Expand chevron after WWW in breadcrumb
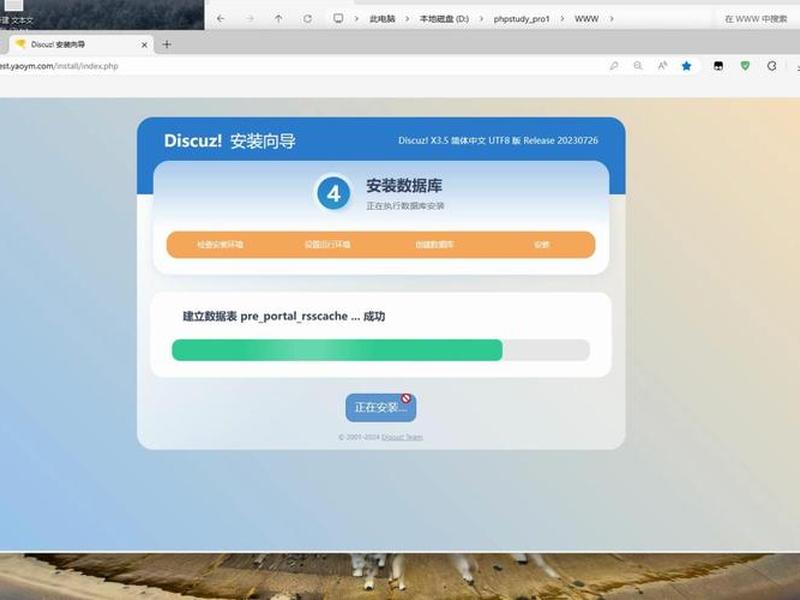This screenshot has width=800, height=600. [x=611, y=19]
